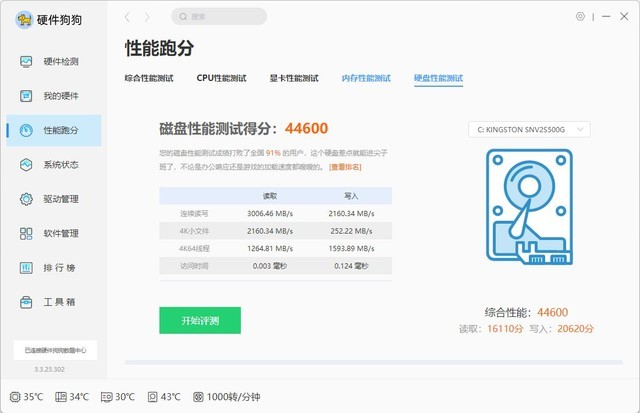640x413 pixels.
Task: Click the settings icon in the title bar
Action: click(x=580, y=17)
